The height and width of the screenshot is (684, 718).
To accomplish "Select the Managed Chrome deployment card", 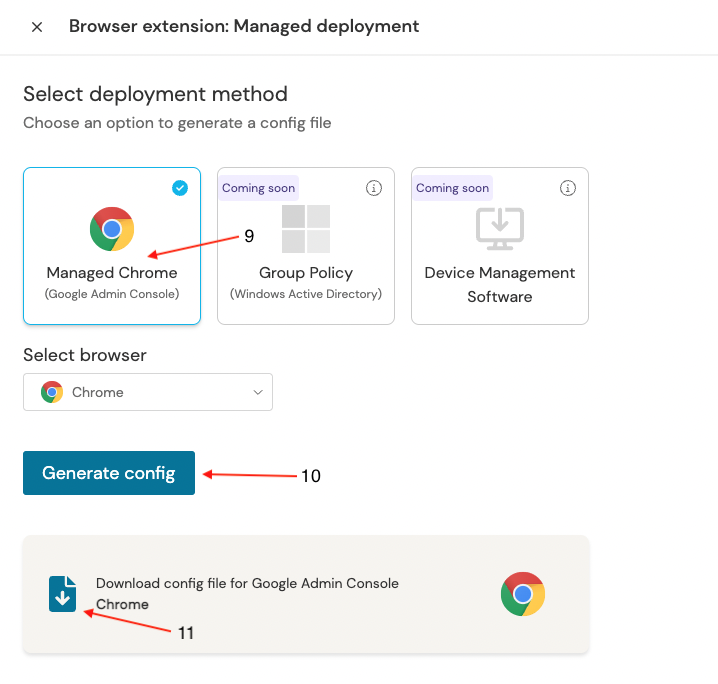I will pyautogui.click(x=112, y=246).
